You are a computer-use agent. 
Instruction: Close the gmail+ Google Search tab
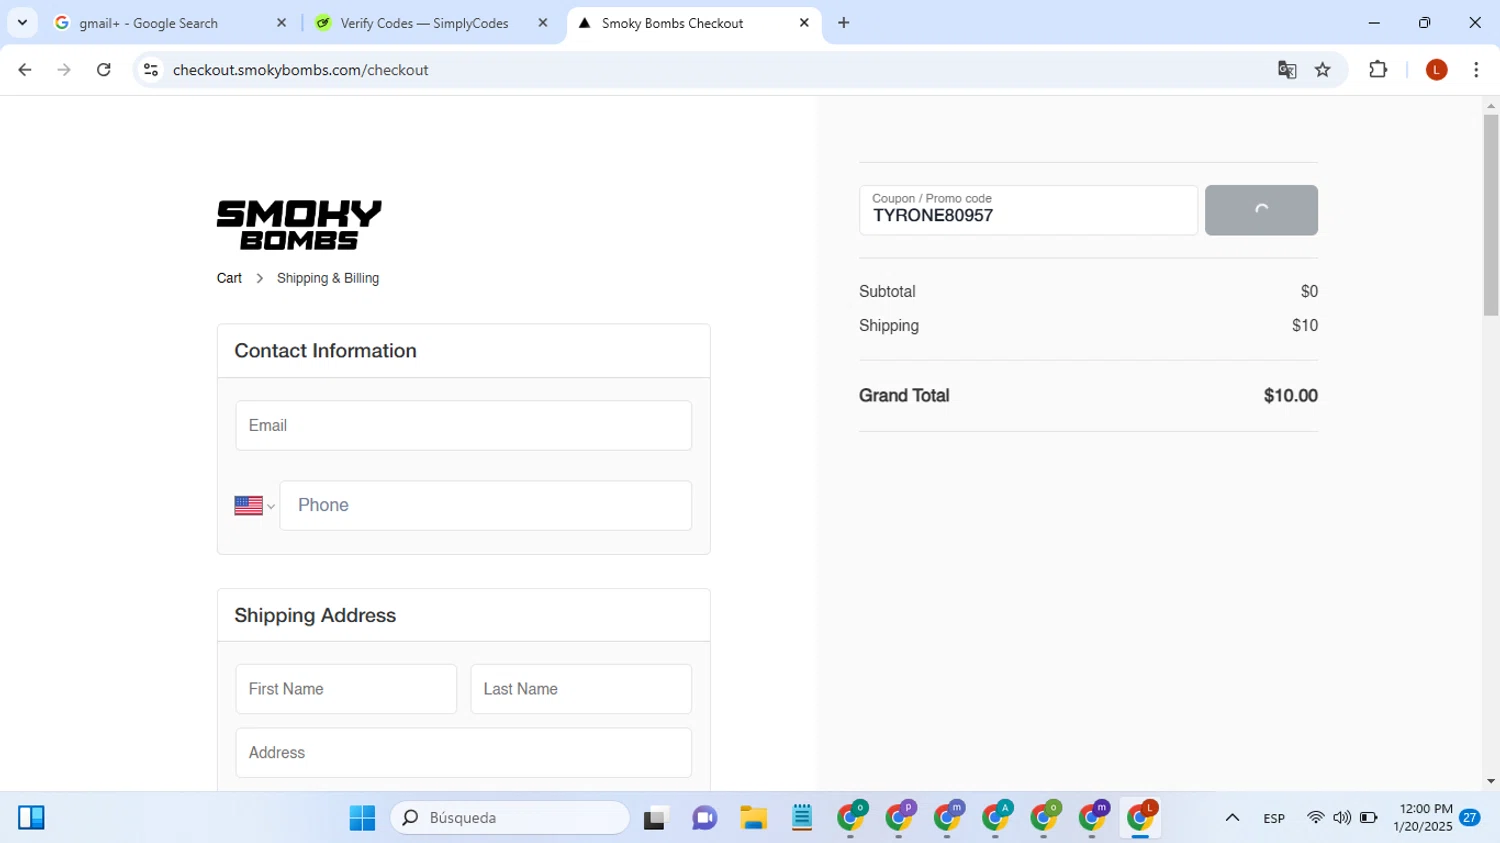tap(281, 23)
